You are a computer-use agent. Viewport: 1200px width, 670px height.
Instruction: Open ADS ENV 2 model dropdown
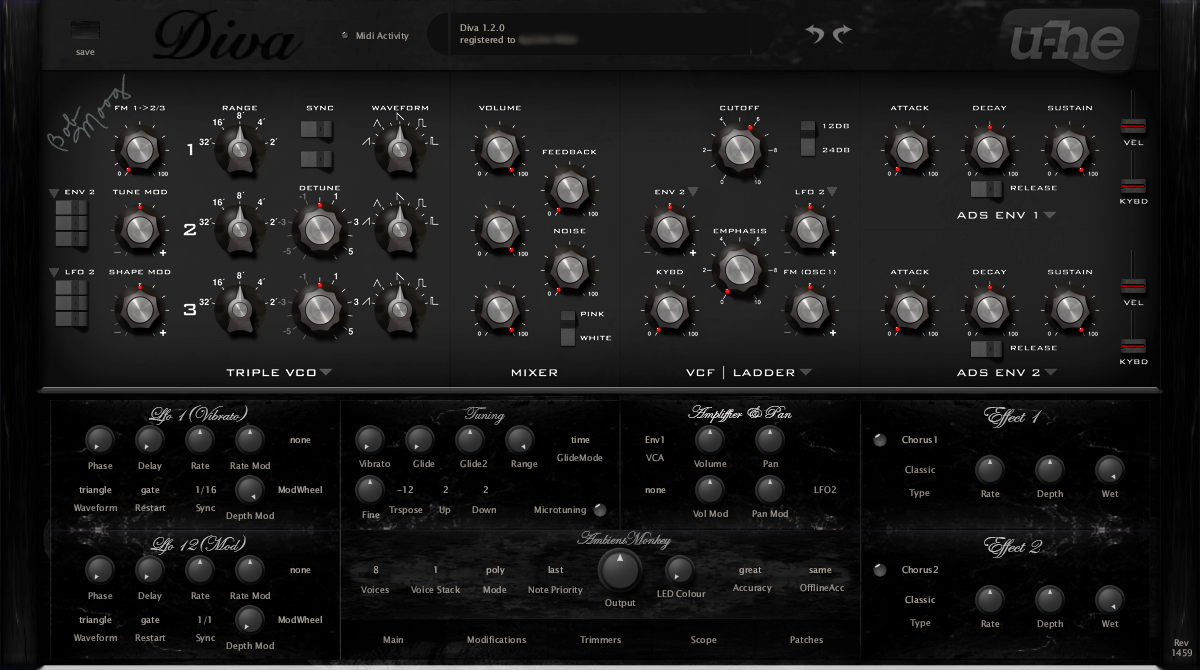coord(1051,373)
